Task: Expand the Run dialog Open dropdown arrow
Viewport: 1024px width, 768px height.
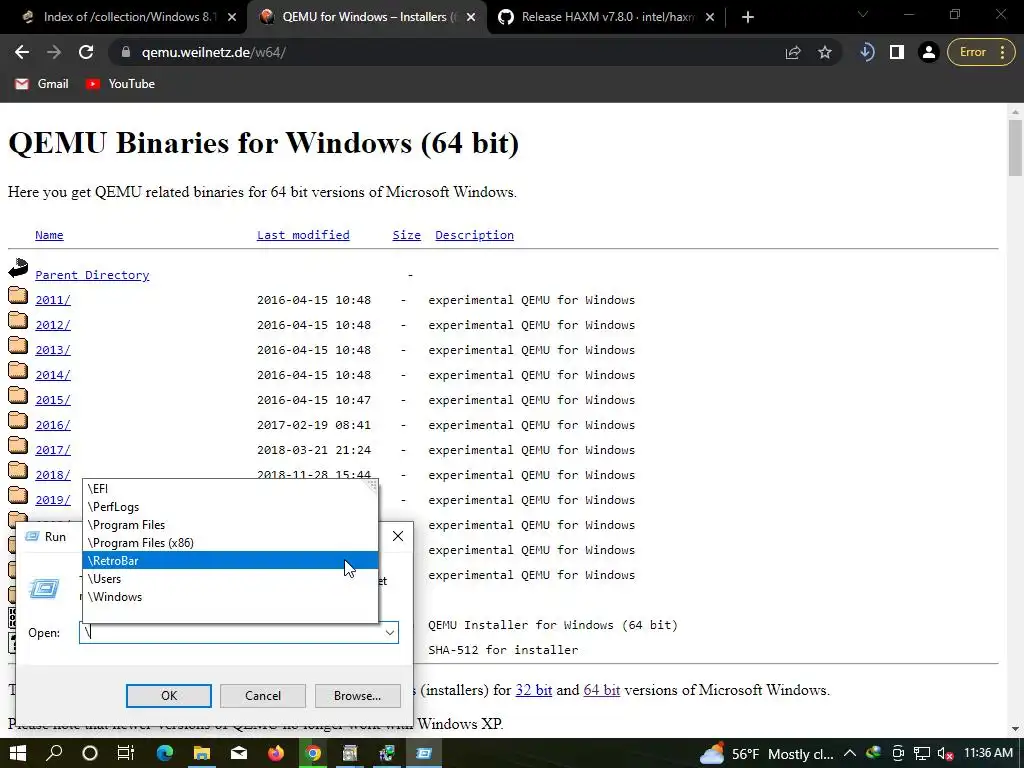Action: (389, 633)
